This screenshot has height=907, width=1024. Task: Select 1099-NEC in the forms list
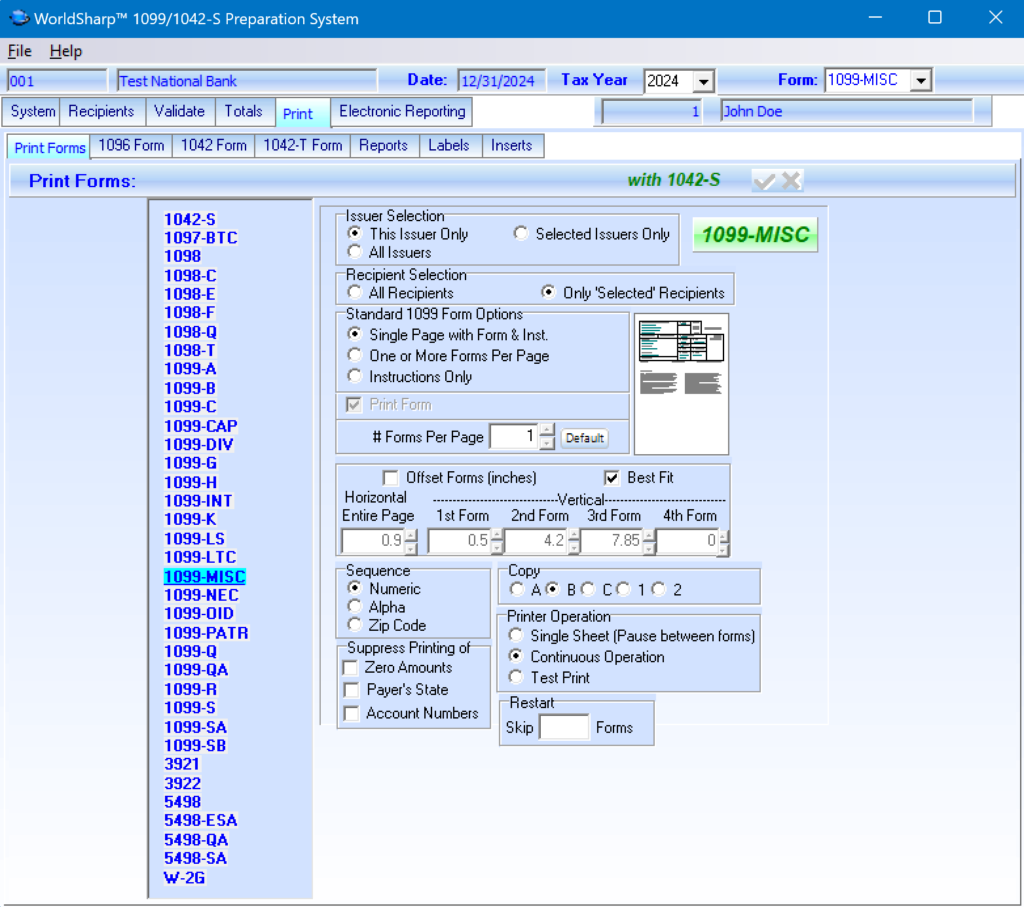201,595
